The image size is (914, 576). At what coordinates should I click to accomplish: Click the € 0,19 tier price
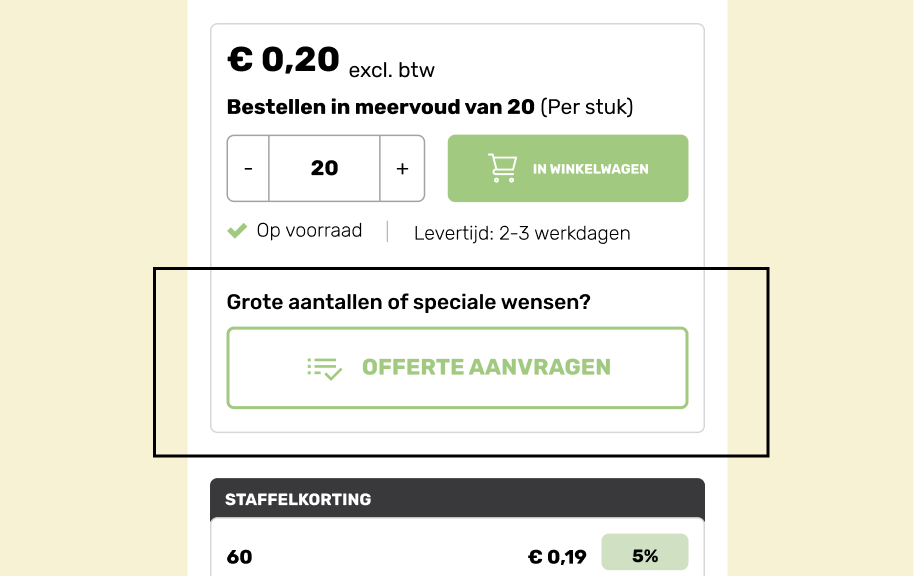pyautogui.click(x=557, y=557)
